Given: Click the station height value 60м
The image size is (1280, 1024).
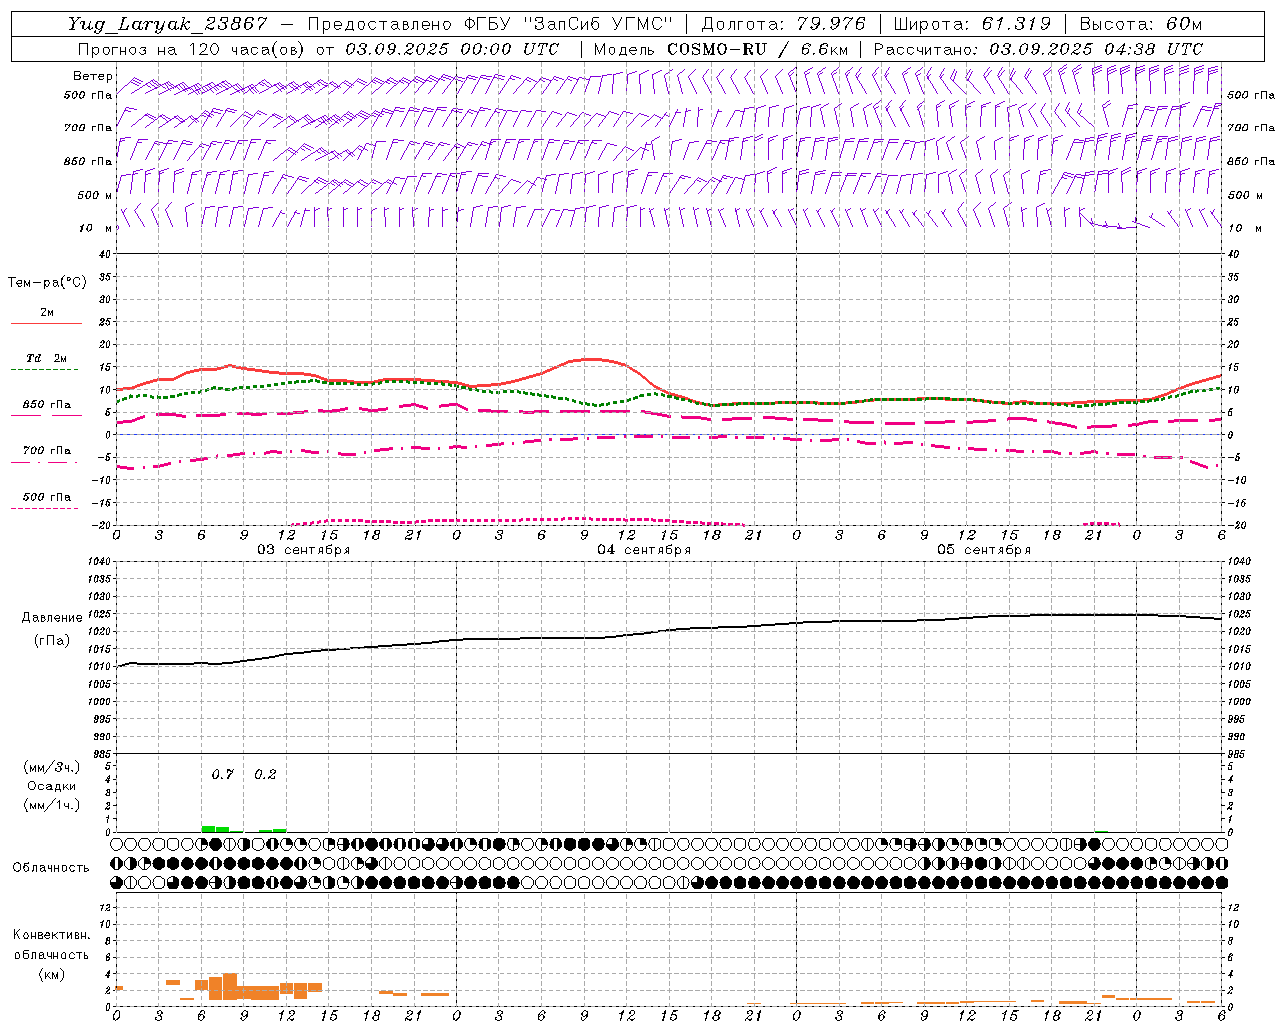Looking at the screenshot, I should point(1183,24).
